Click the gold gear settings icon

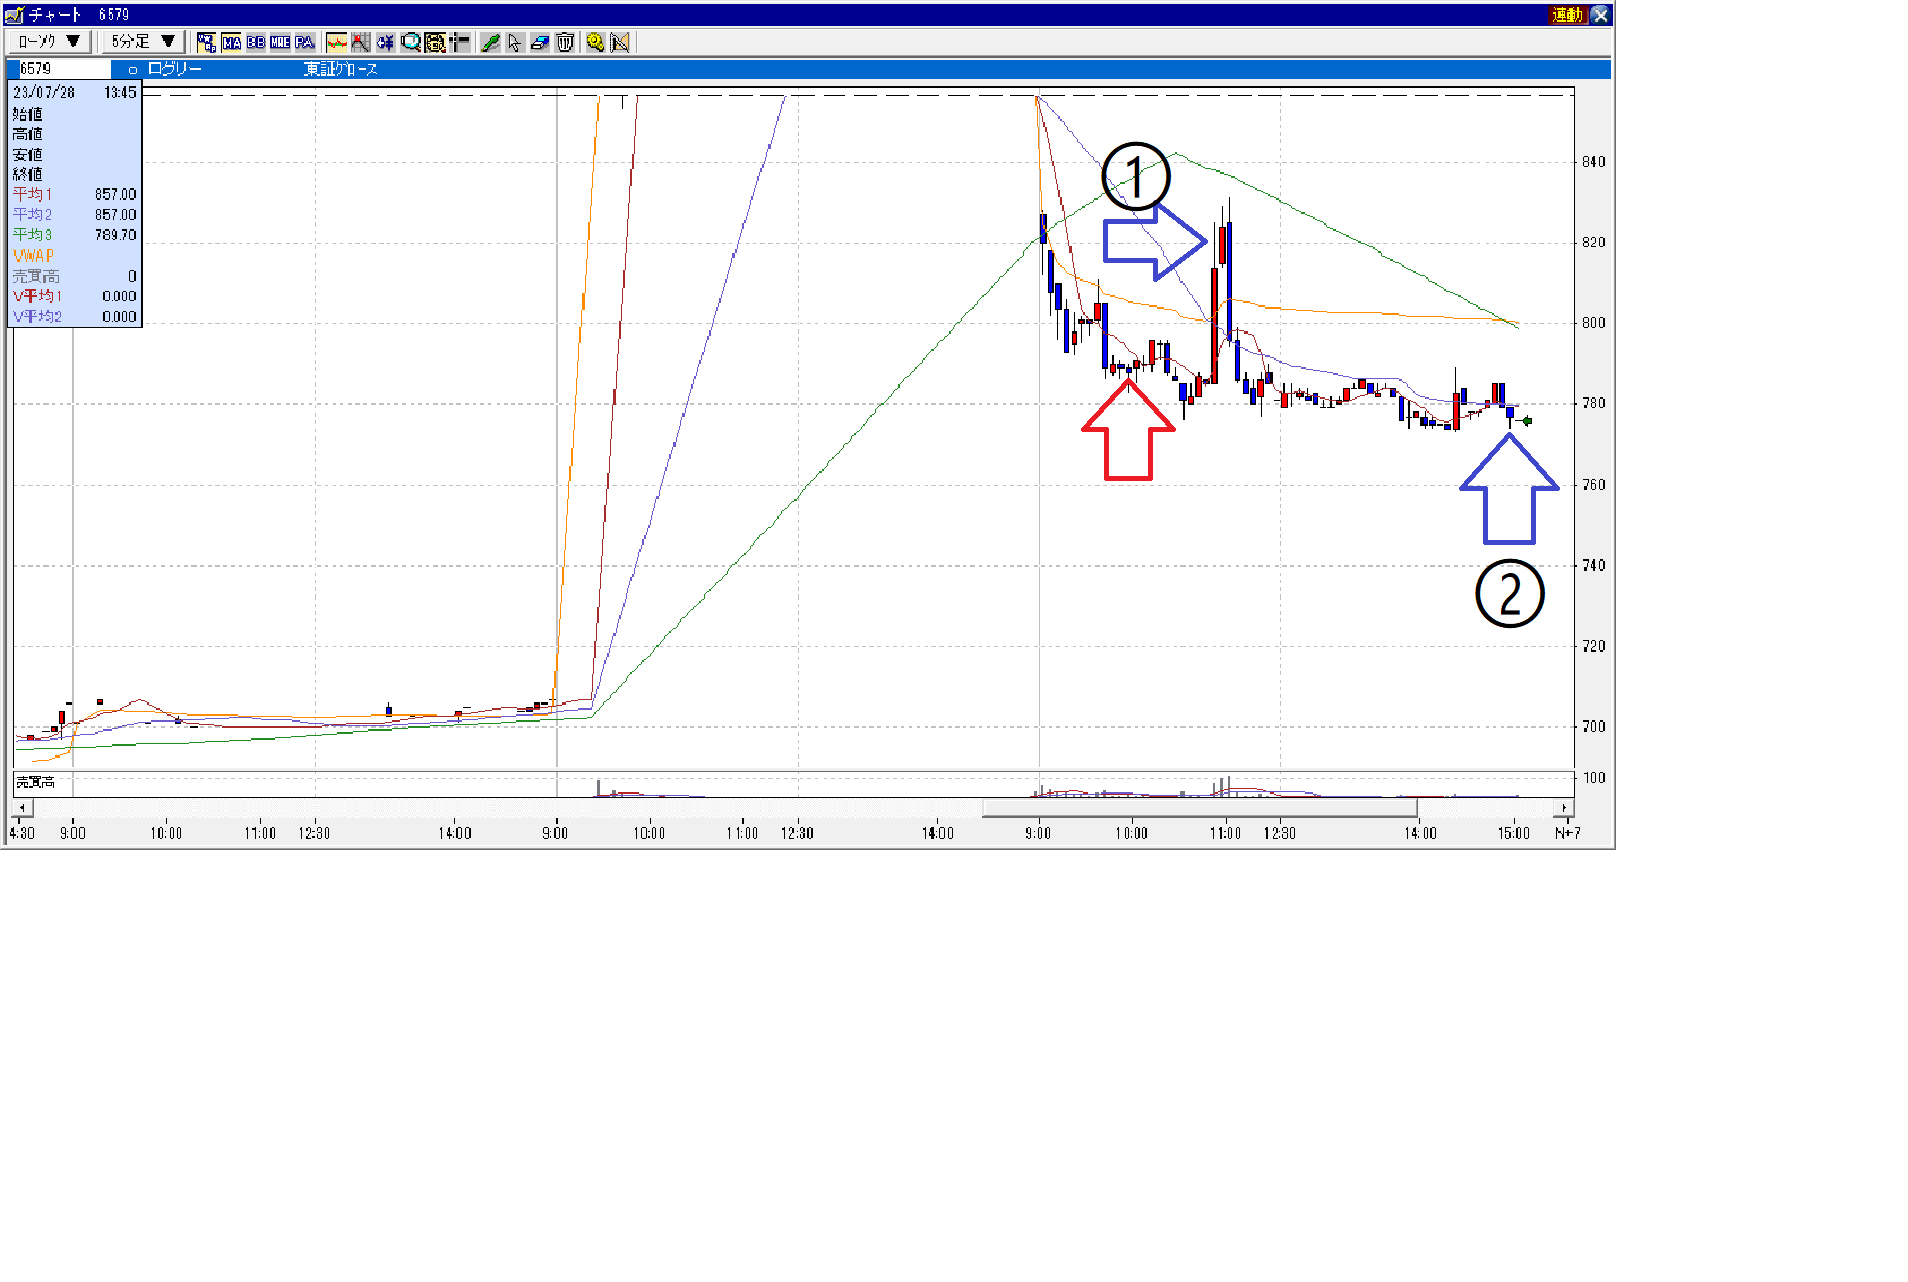[x=595, y=42]
